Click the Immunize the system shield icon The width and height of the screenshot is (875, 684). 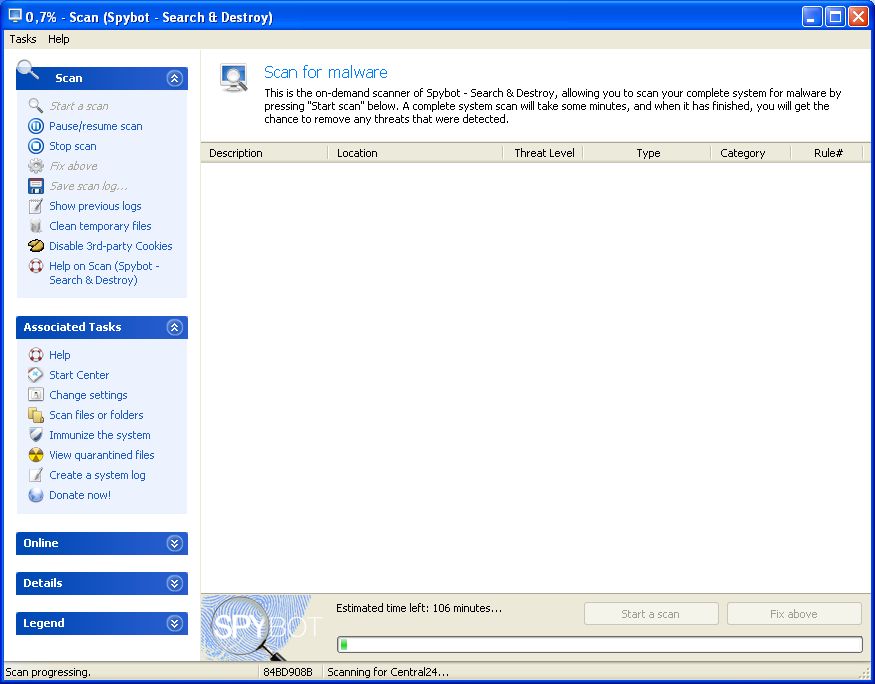click(x=36, y=435)
